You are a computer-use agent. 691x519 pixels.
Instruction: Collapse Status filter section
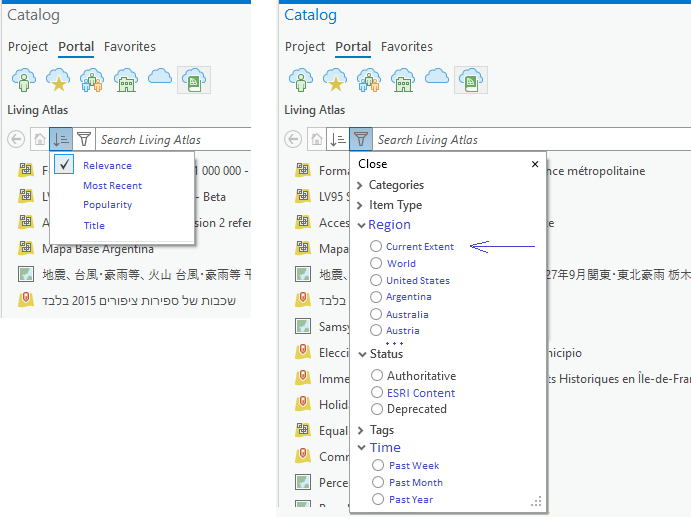362,354
